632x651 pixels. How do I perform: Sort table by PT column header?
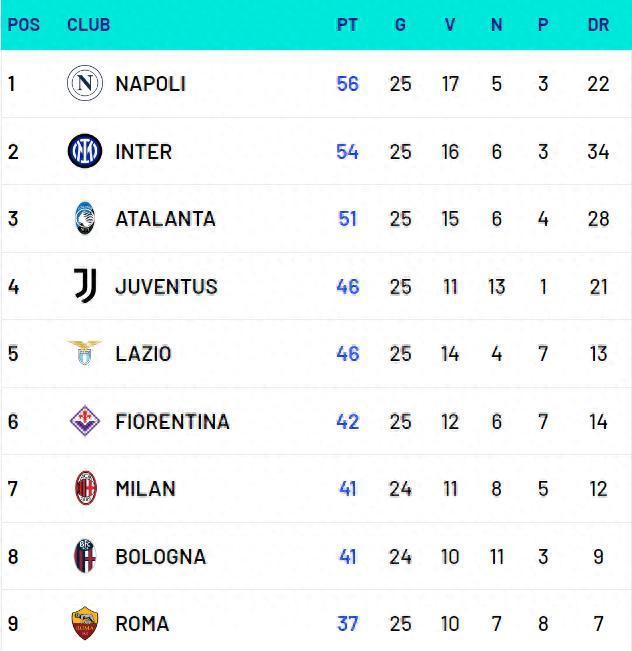pyautogui.click(x=347, y=24)
